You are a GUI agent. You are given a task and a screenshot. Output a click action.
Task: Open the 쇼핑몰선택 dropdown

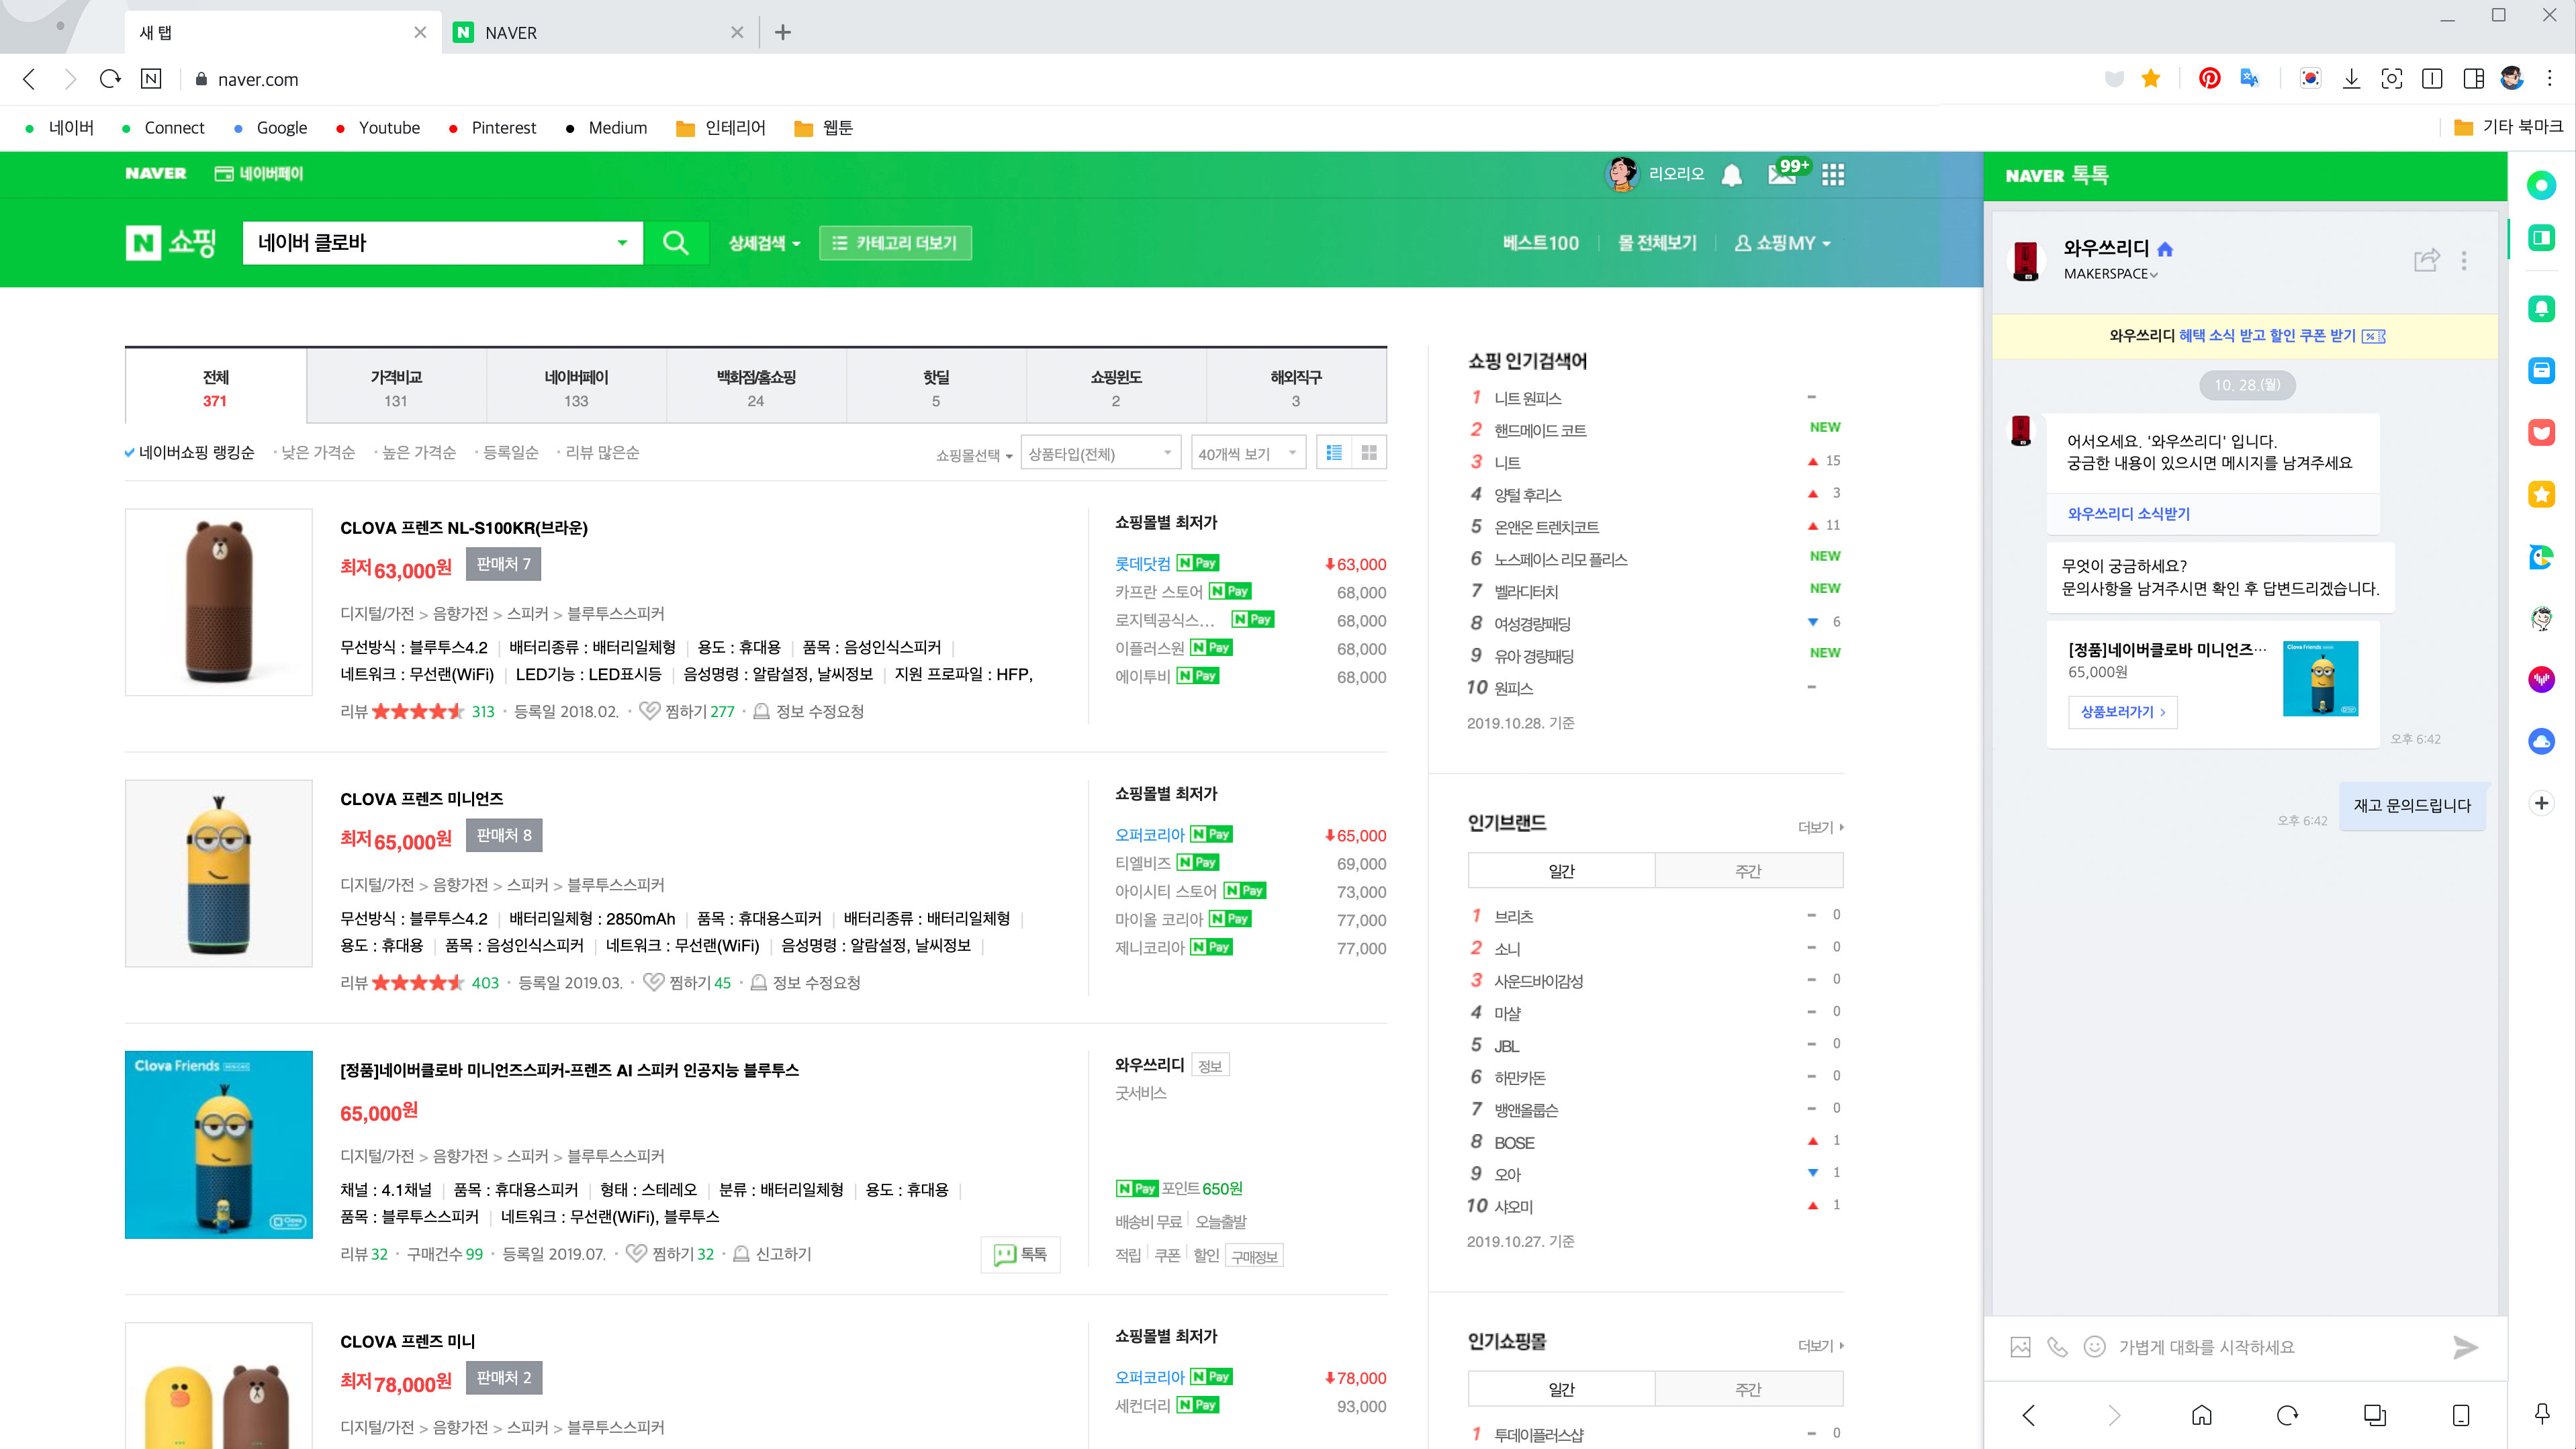[974, 455]
